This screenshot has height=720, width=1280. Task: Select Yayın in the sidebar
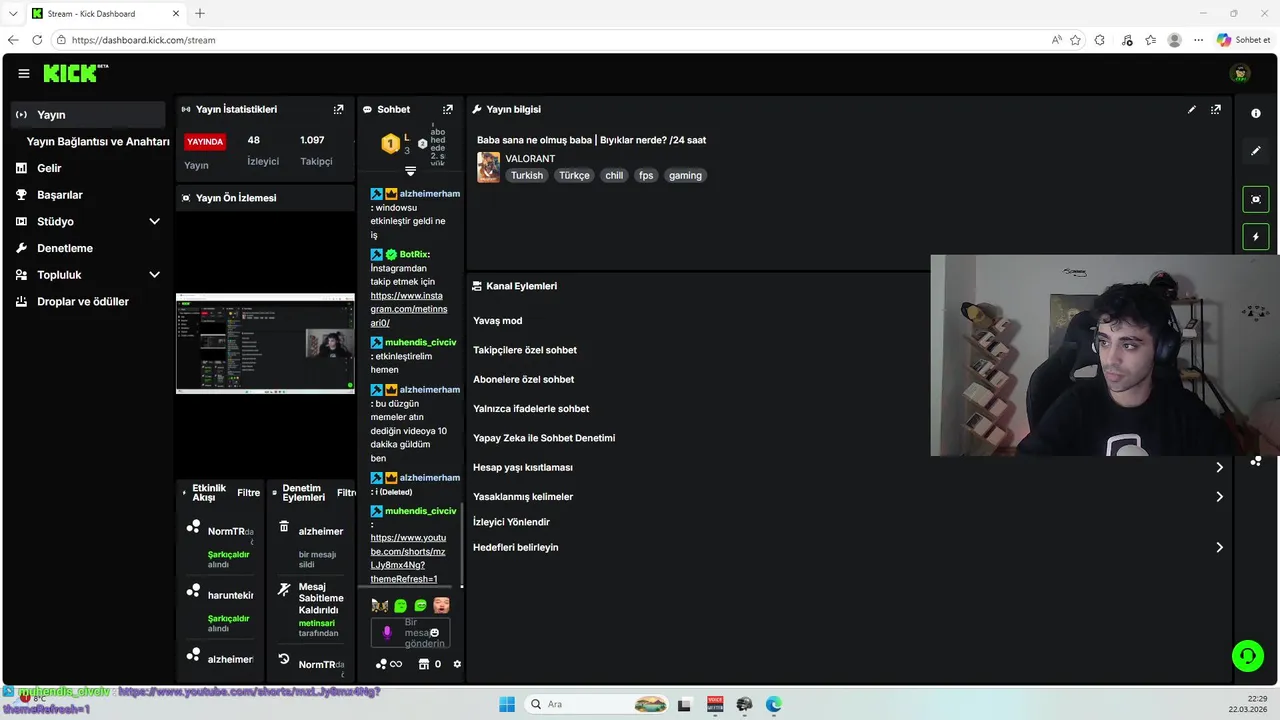coord(88,115)
